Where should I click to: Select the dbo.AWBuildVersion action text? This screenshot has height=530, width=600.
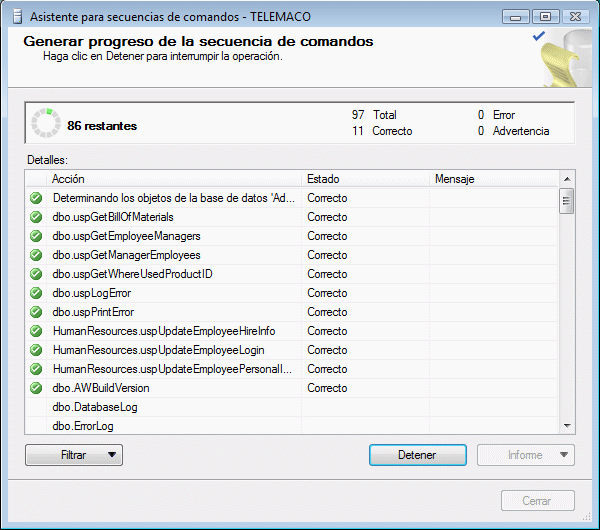[x=101, y=388]
